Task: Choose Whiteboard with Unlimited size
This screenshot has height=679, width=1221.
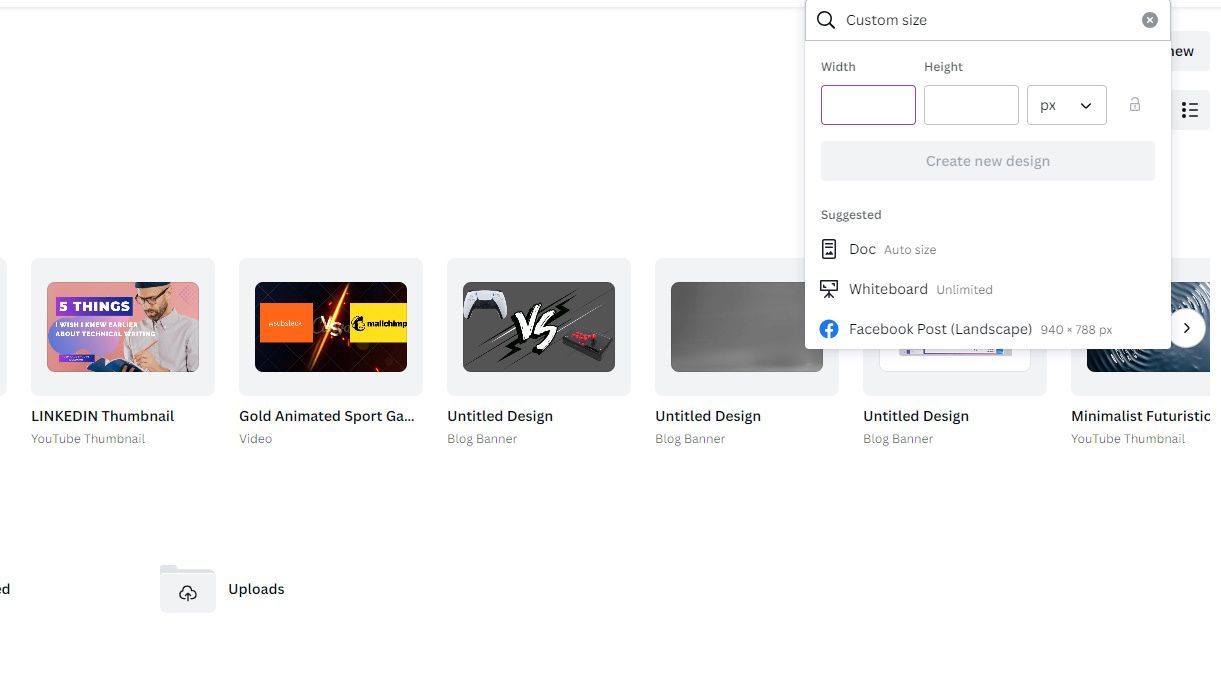Action: tap(888, 288)
